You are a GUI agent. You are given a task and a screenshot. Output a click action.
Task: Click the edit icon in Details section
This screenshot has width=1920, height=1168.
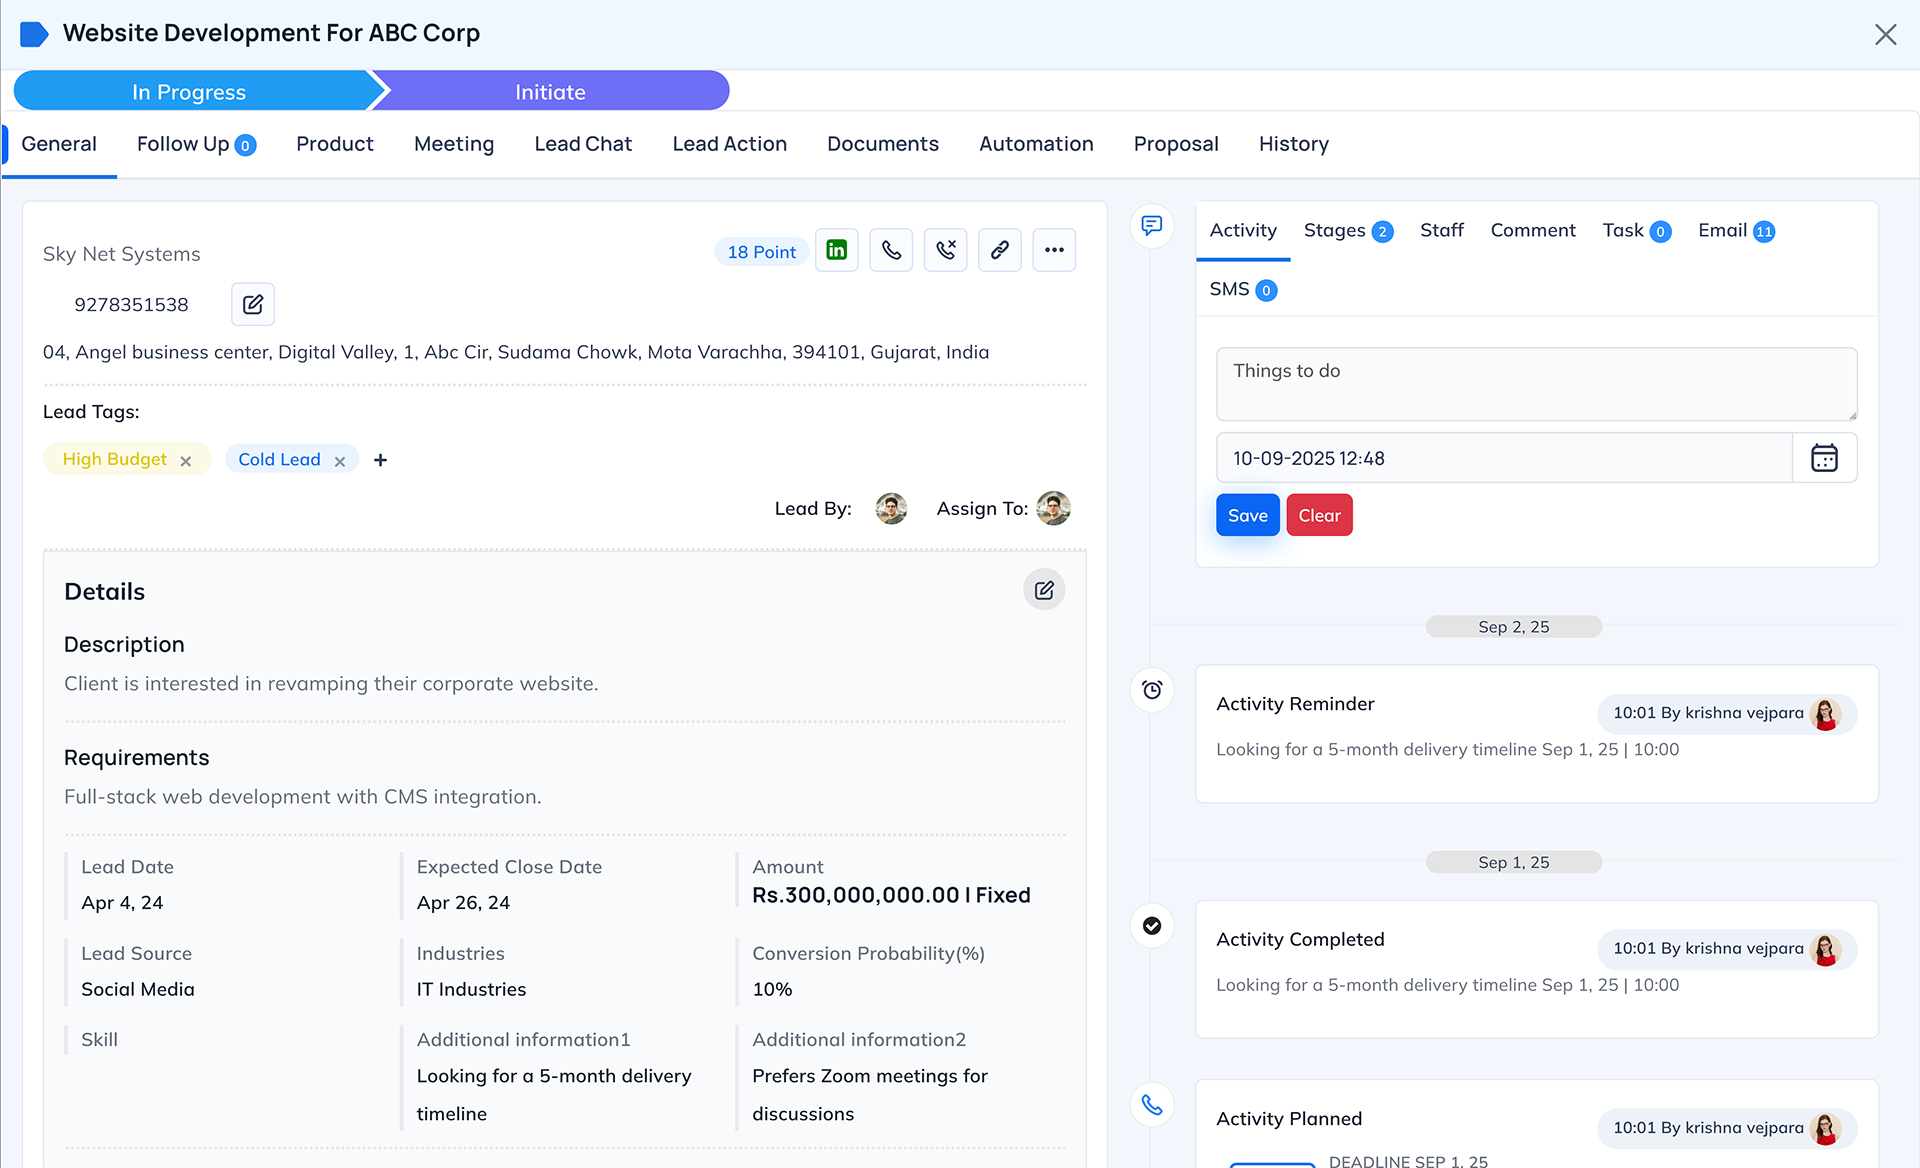(x=1044, y=590)
